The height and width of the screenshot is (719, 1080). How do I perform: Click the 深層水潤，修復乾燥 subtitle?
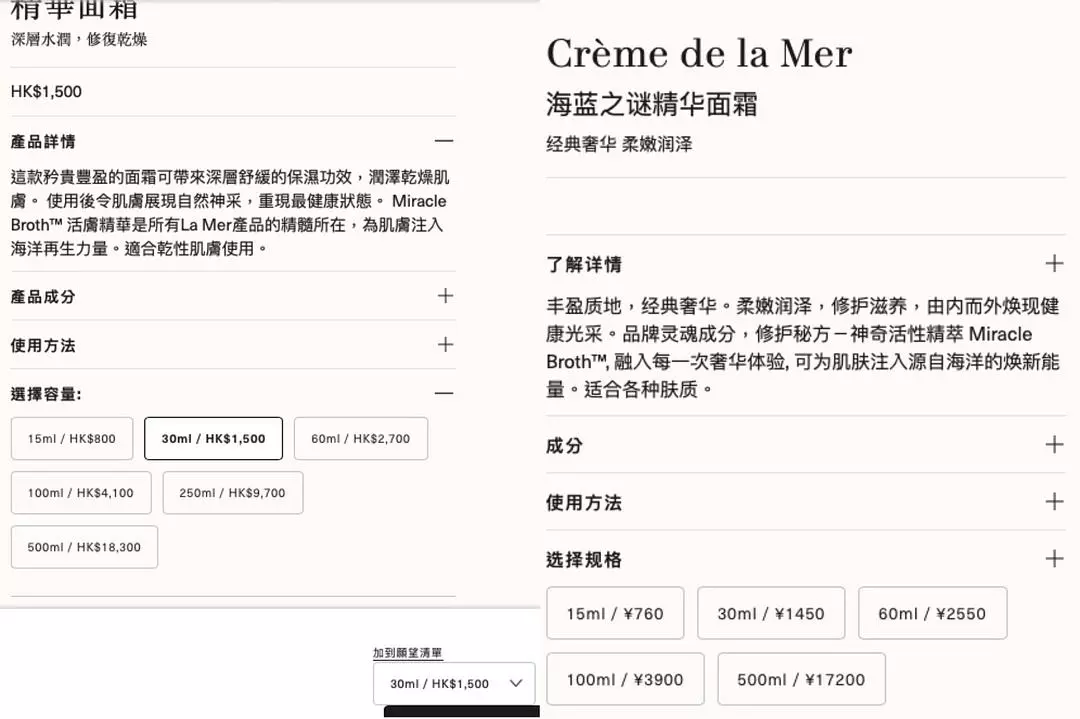(x=79, y=39)
